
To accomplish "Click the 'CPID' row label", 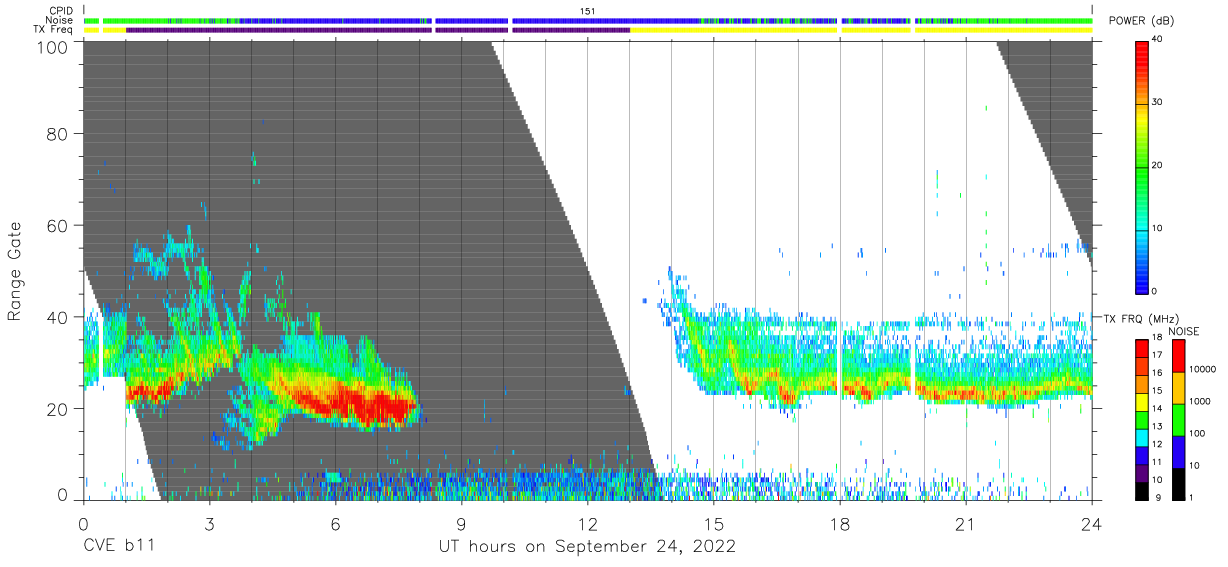I will click(61, 11).
